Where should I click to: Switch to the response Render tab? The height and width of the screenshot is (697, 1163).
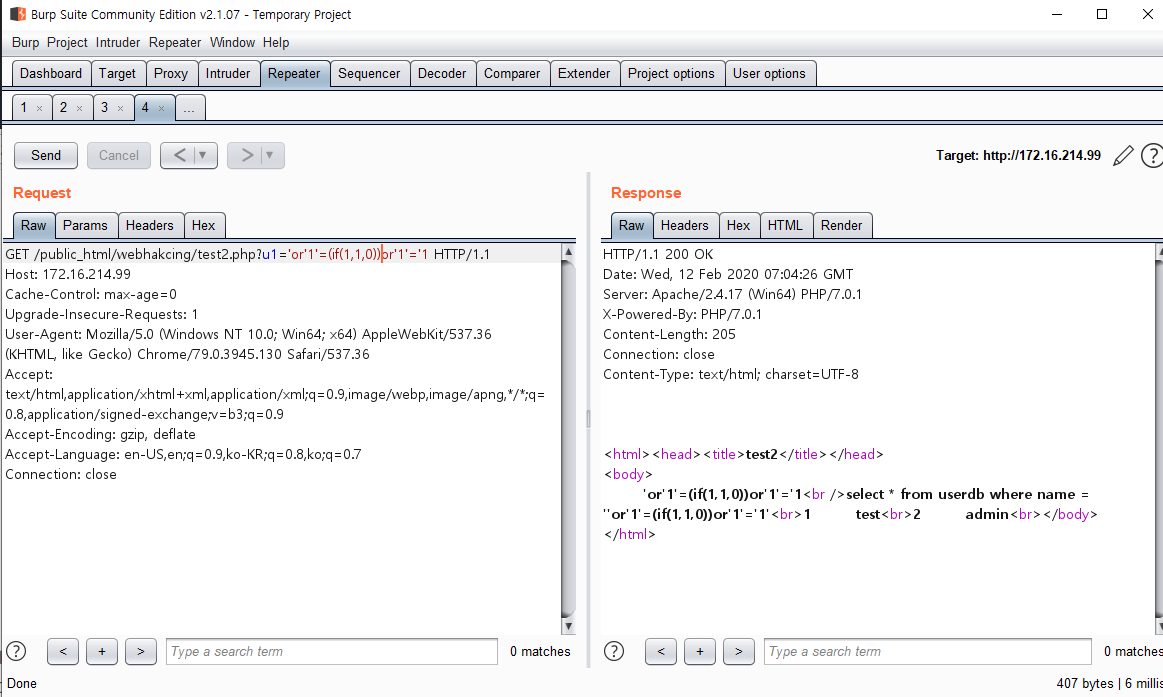point(841,225)
